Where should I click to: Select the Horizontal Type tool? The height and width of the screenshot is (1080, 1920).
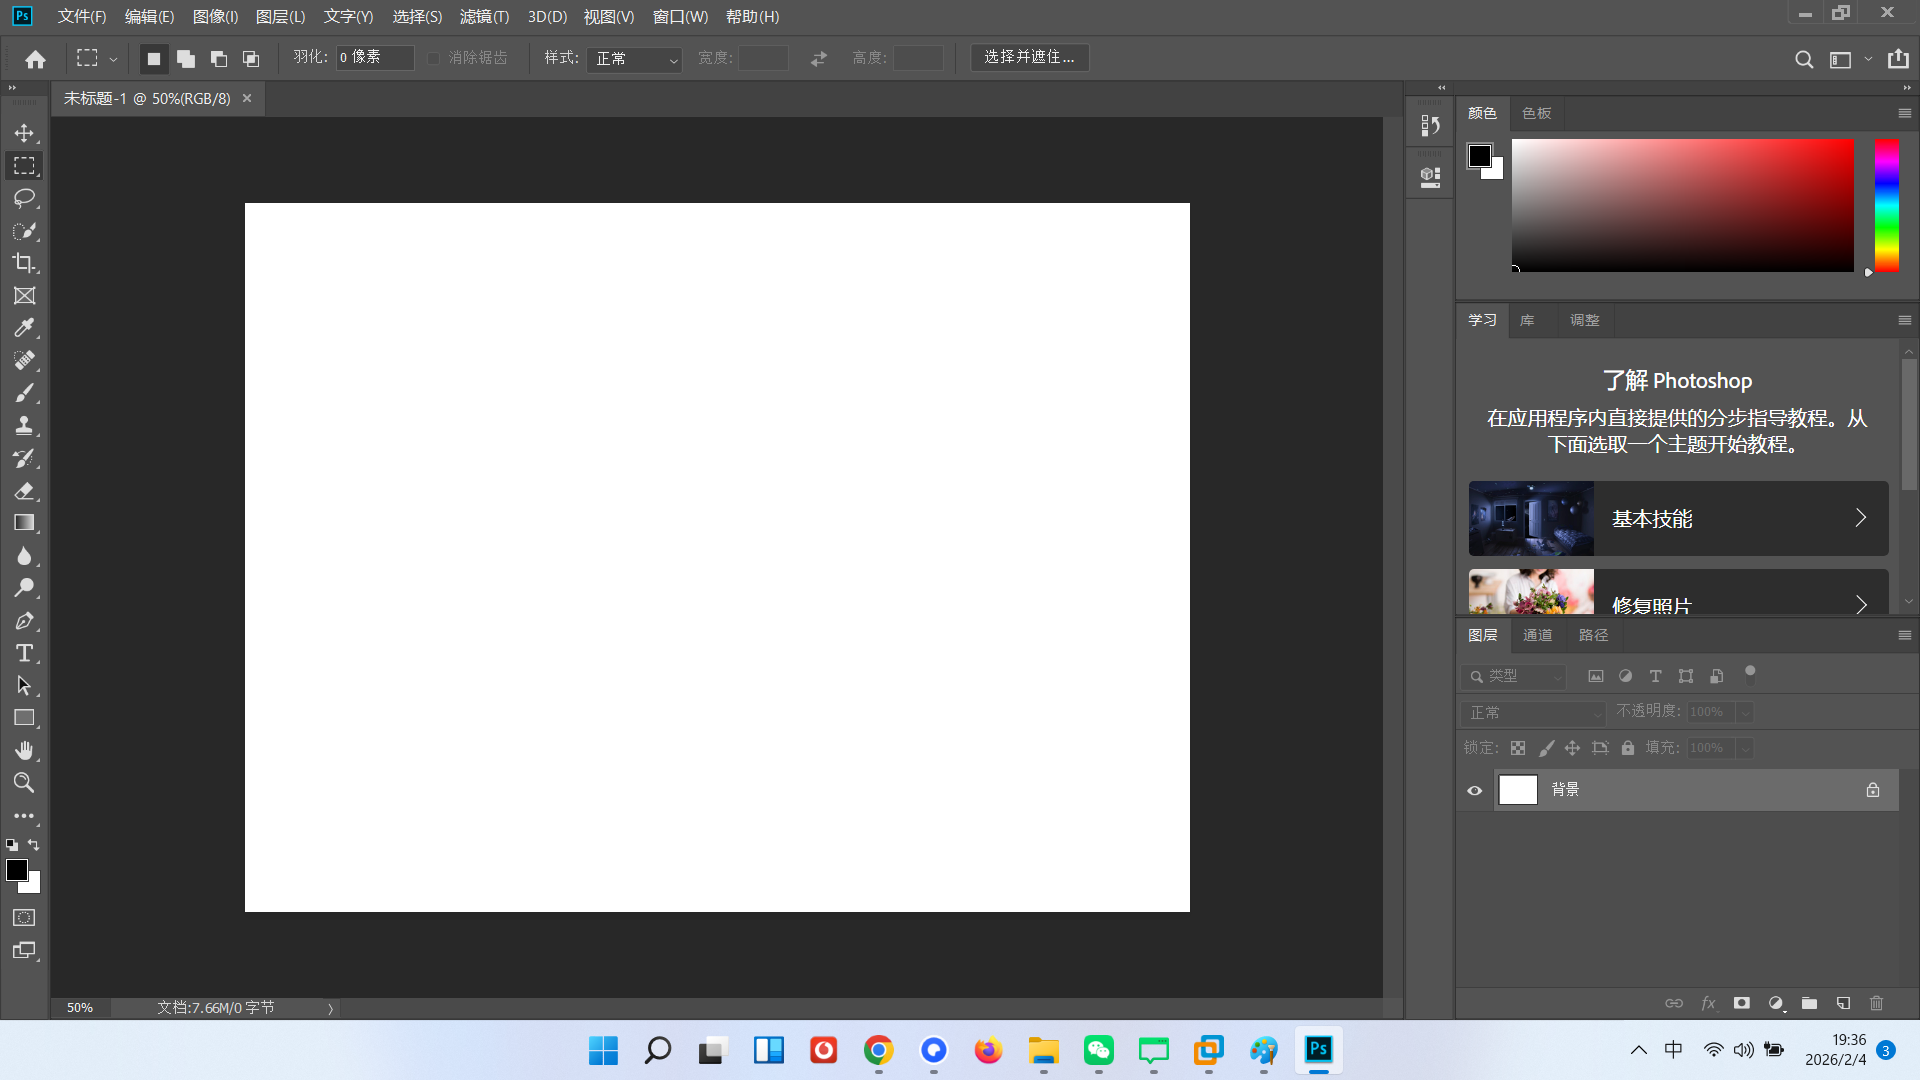click(24, 653)
